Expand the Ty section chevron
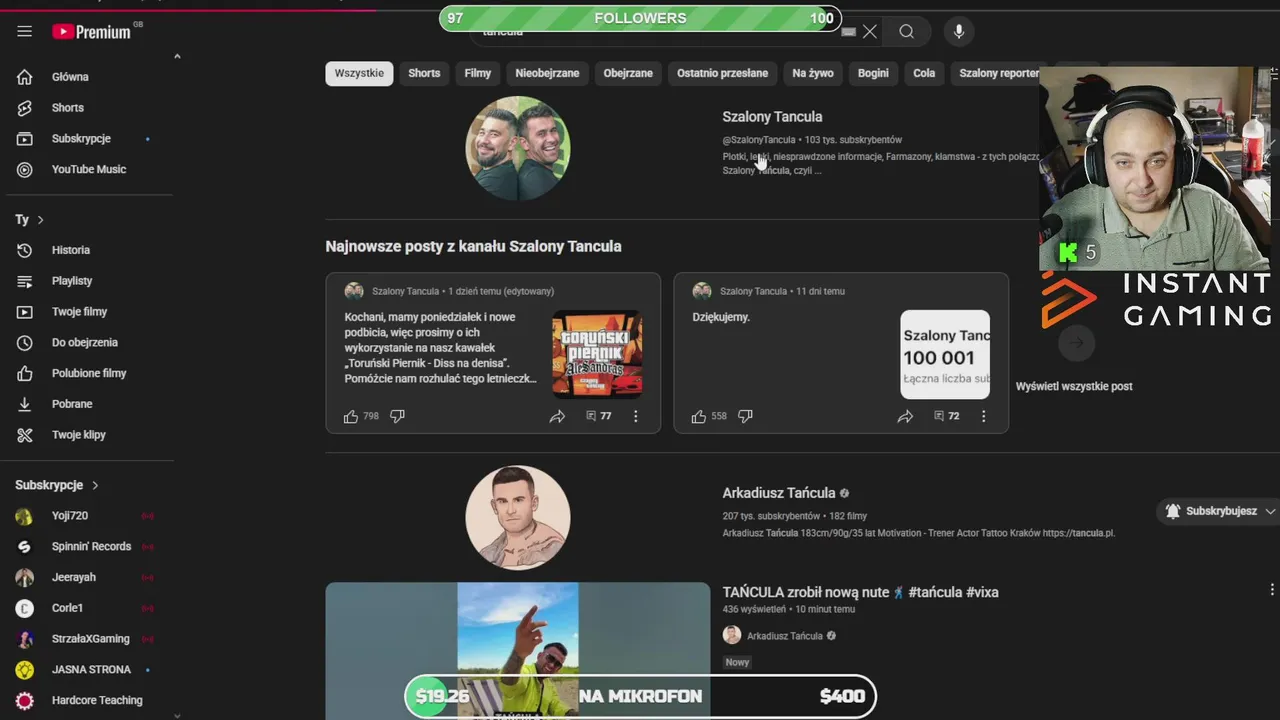 click(40, 220)
